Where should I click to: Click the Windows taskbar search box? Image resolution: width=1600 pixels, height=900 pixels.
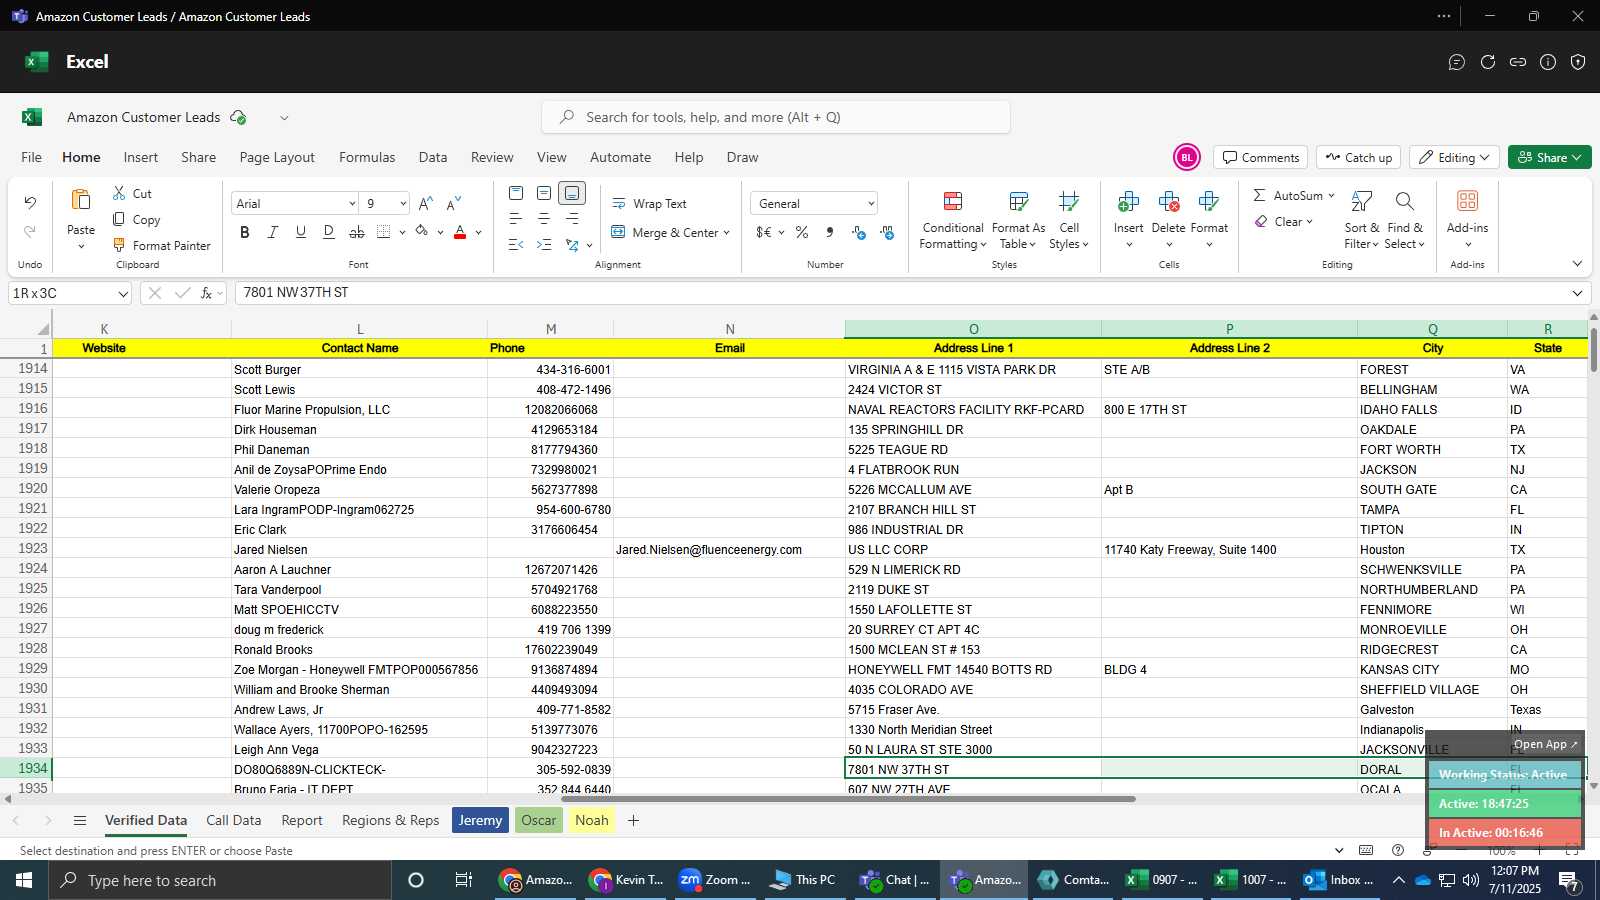pyautogui.click(x=220, y=880)
